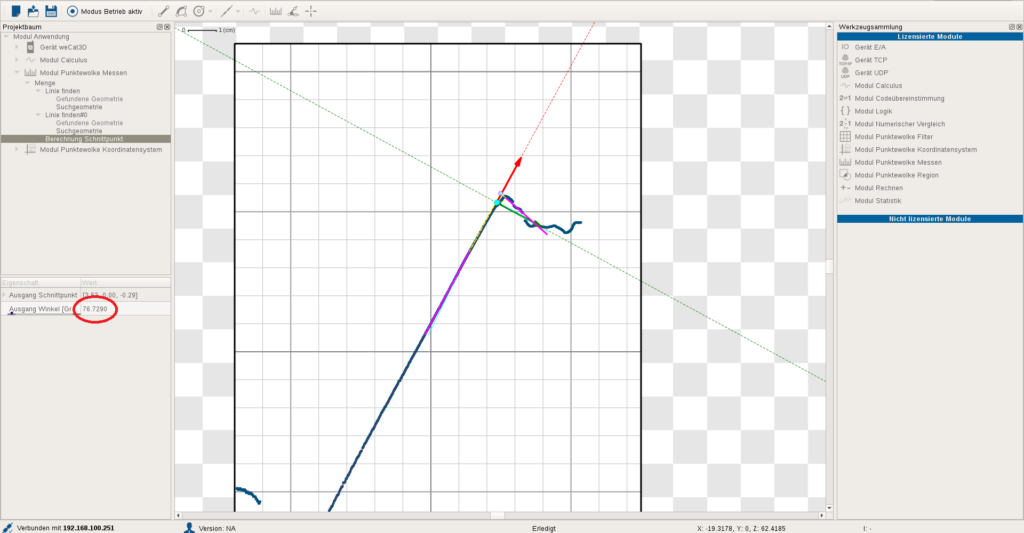
Task: Toggle Modus Betrieb aktiv radio button
Action: pos(73,11)
